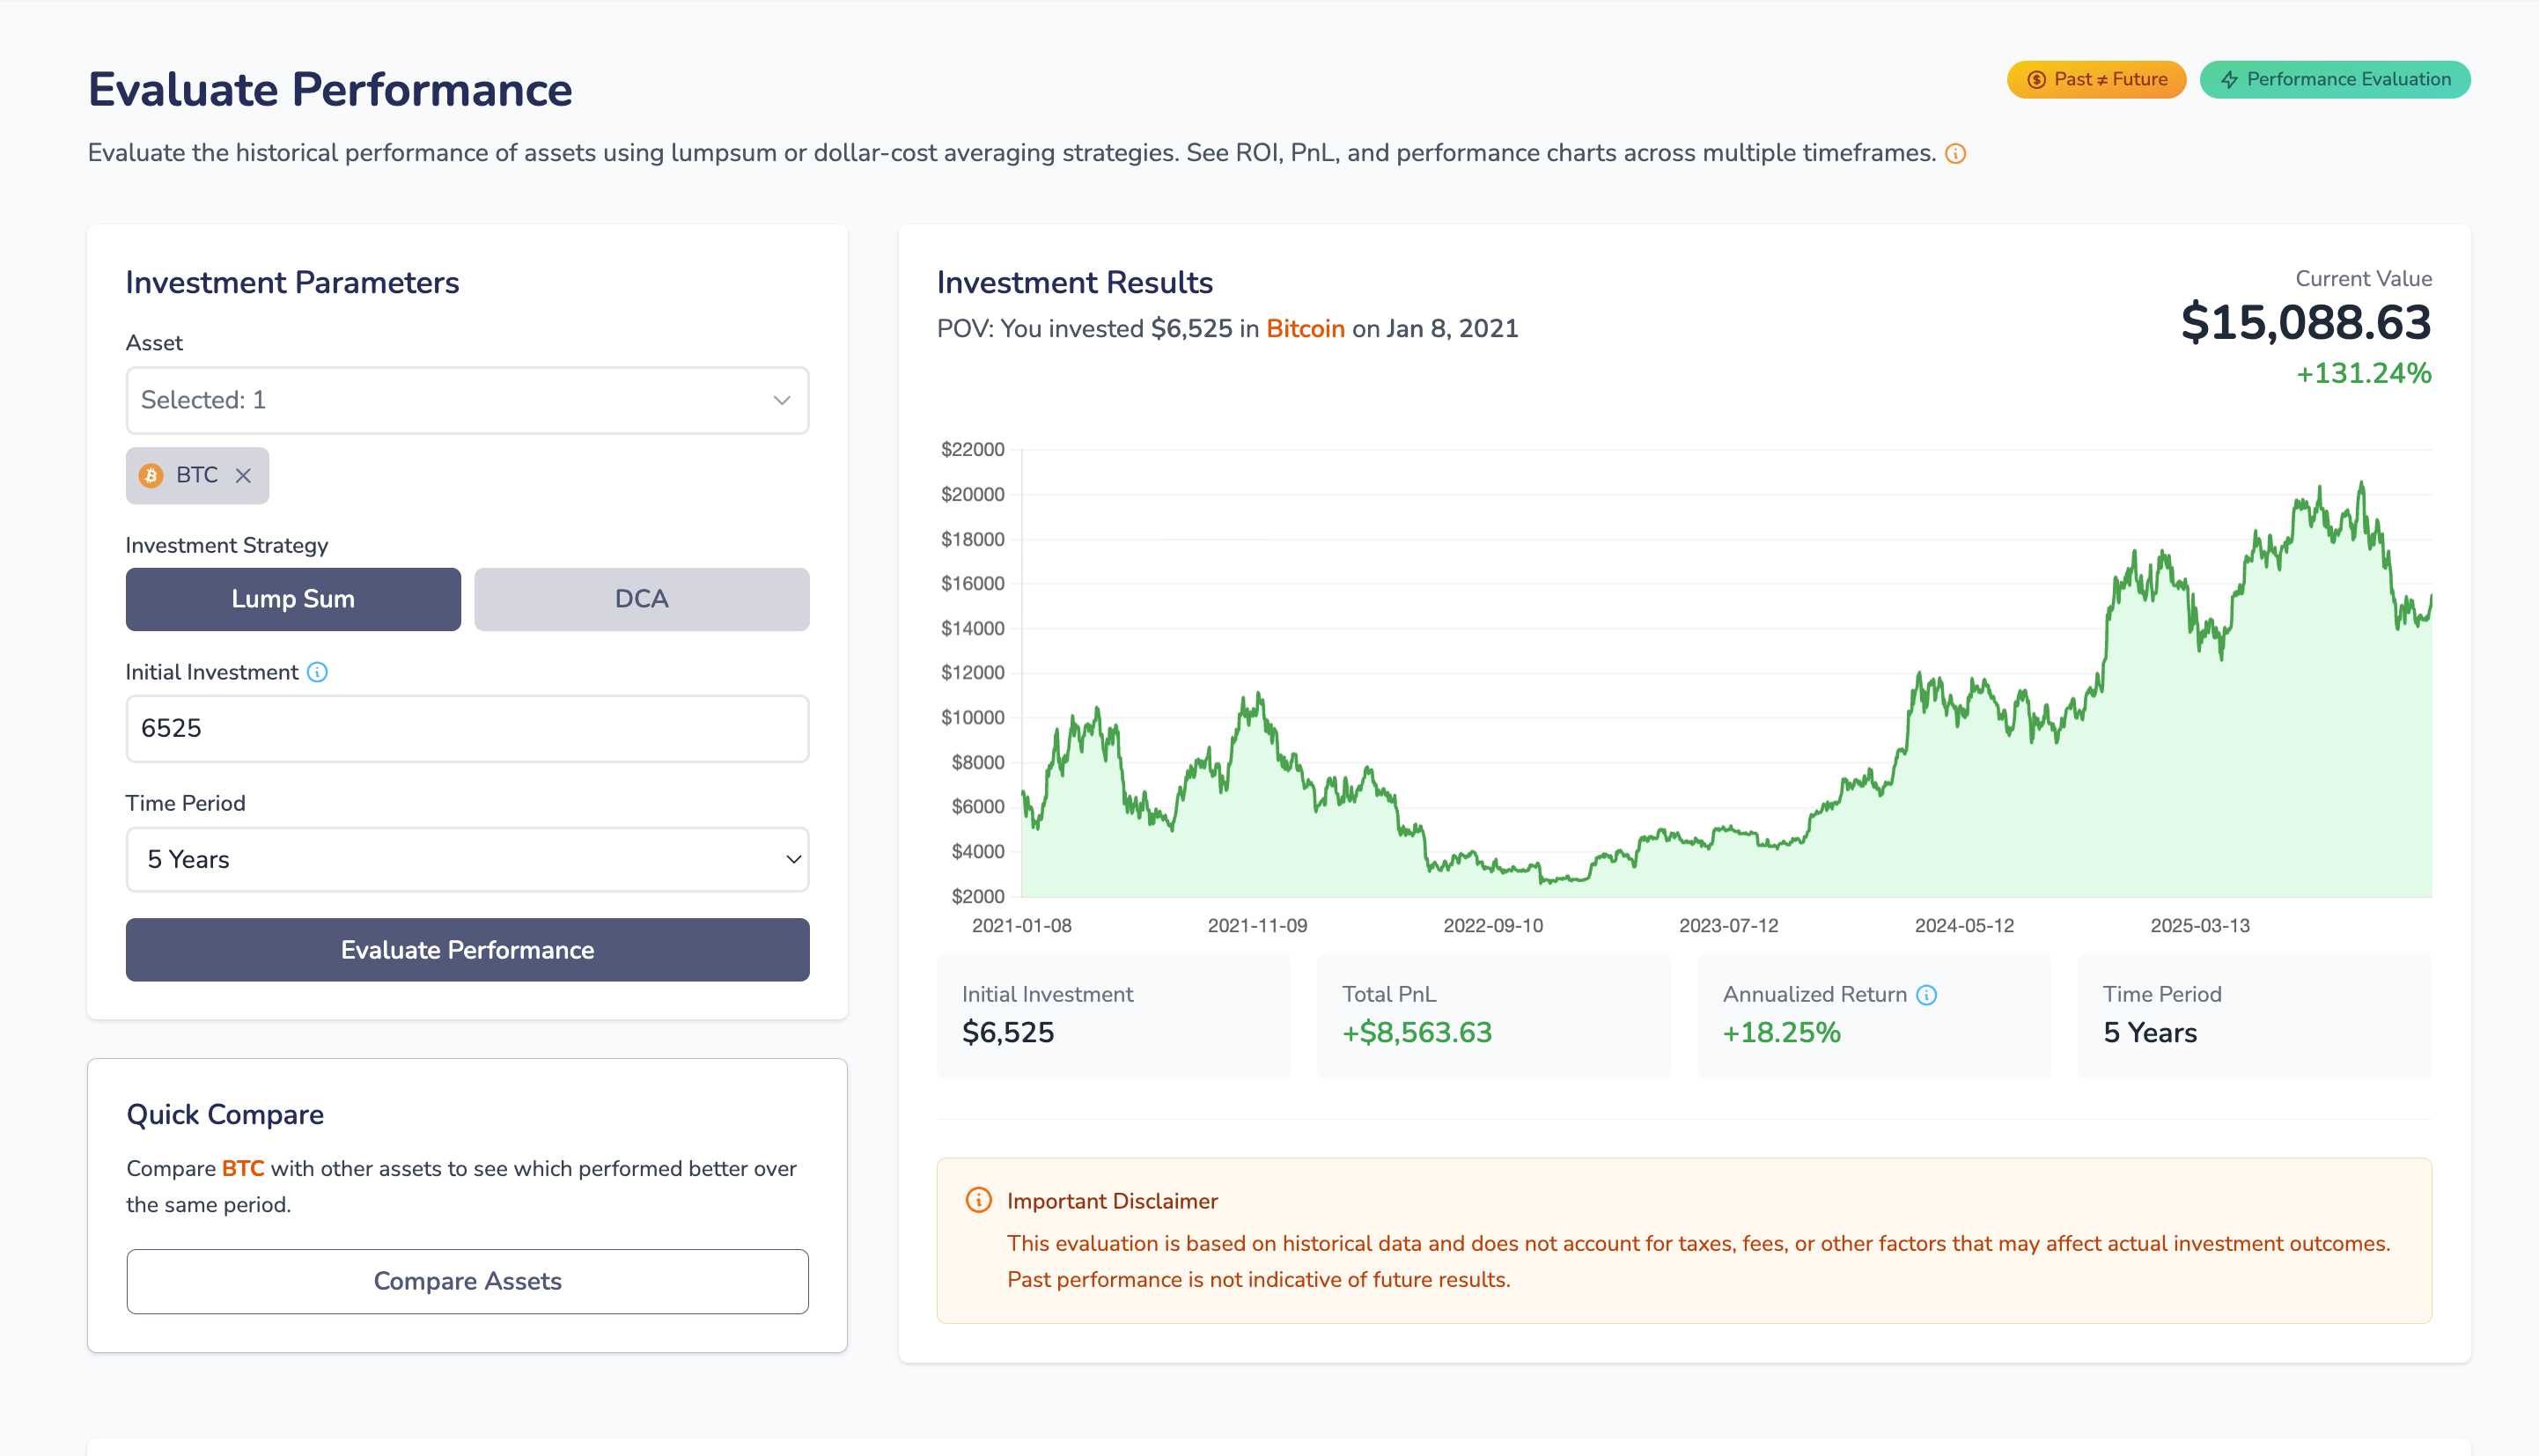Image resolution: width=2539 pixels, height=1456 pixels.
Task: Toggle the Past ≠ Future badge
Action: 2096,79
